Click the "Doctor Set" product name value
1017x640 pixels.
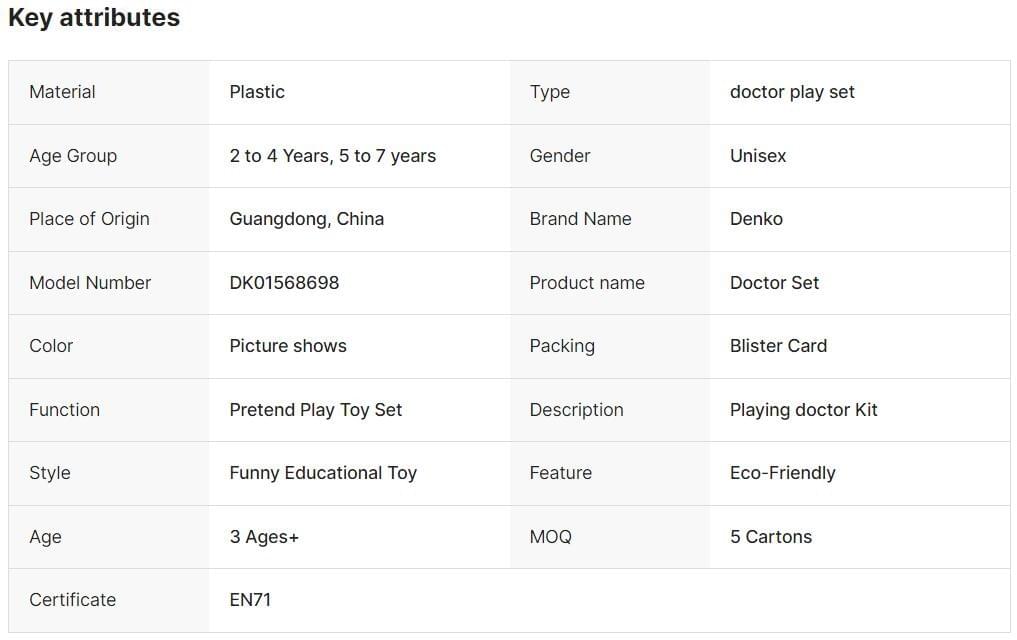tap(774, 283)
